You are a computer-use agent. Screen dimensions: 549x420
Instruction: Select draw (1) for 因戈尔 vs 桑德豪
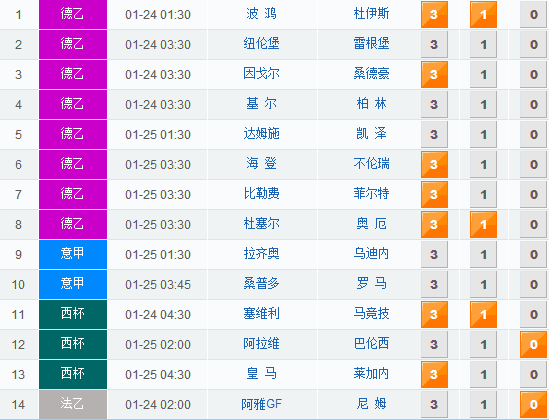(x=484, y=75)
